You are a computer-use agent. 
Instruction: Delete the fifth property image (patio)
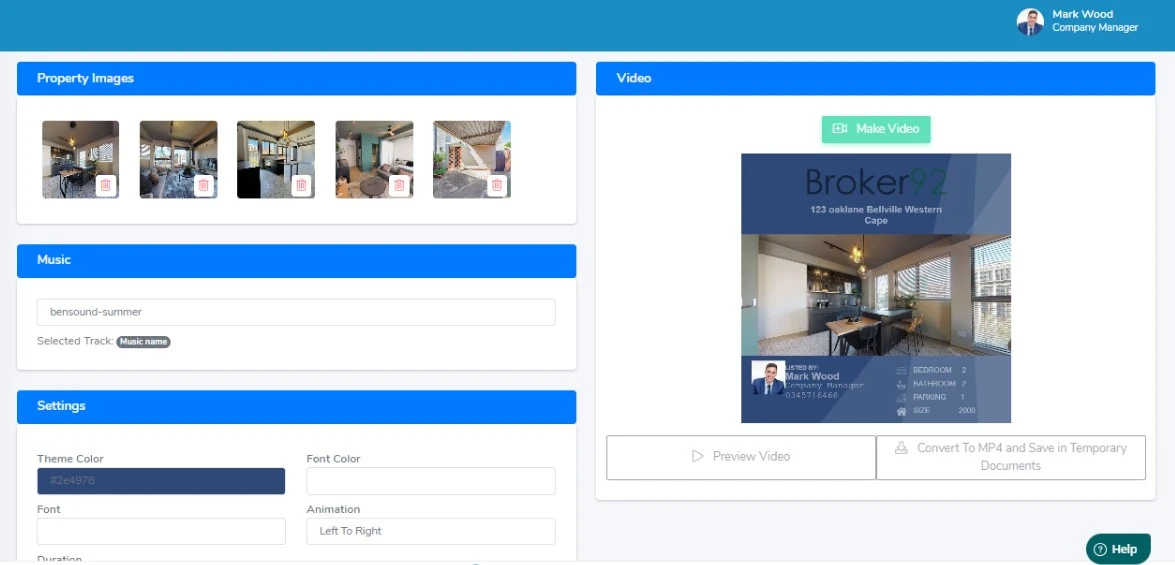pyautogui.click(x=497, y=185)
